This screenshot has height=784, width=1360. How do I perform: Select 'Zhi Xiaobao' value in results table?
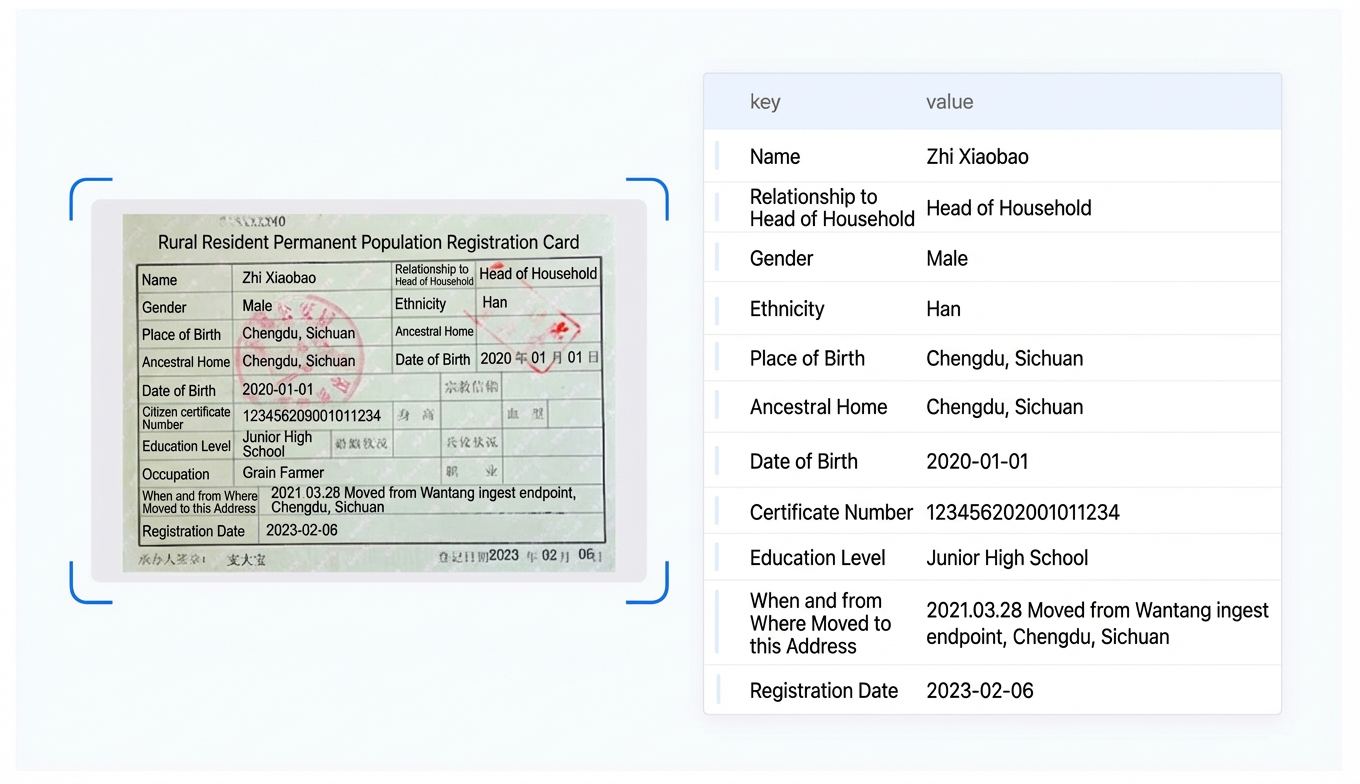pos(977,157)
